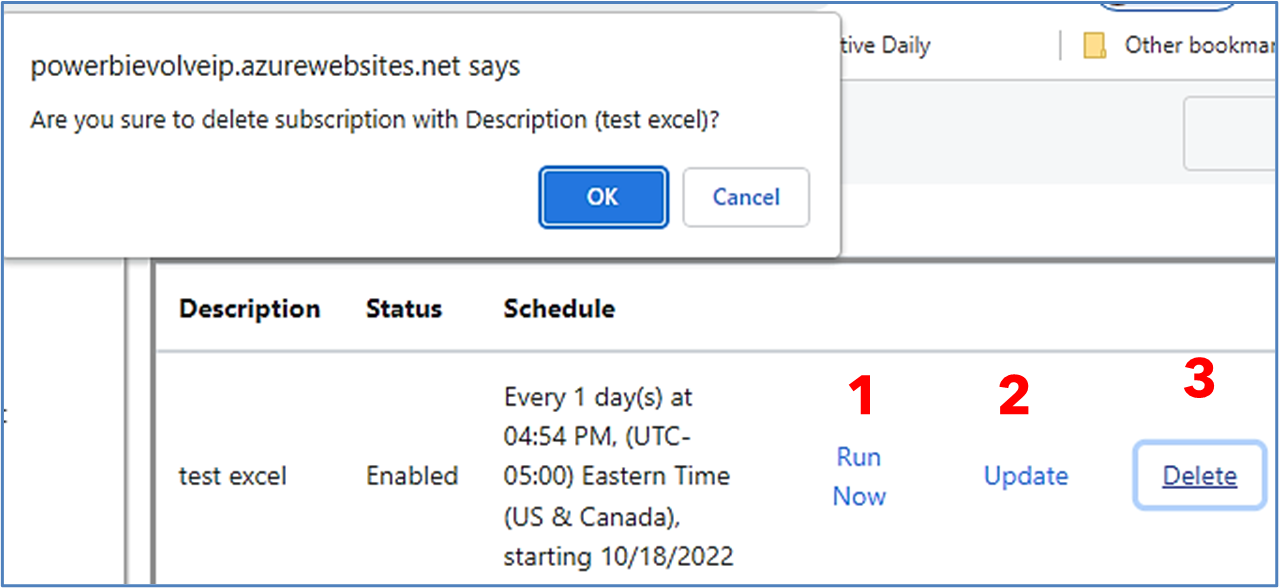
Task: Click the Other bookmarks folder icon
Action: coord(1095,46)
